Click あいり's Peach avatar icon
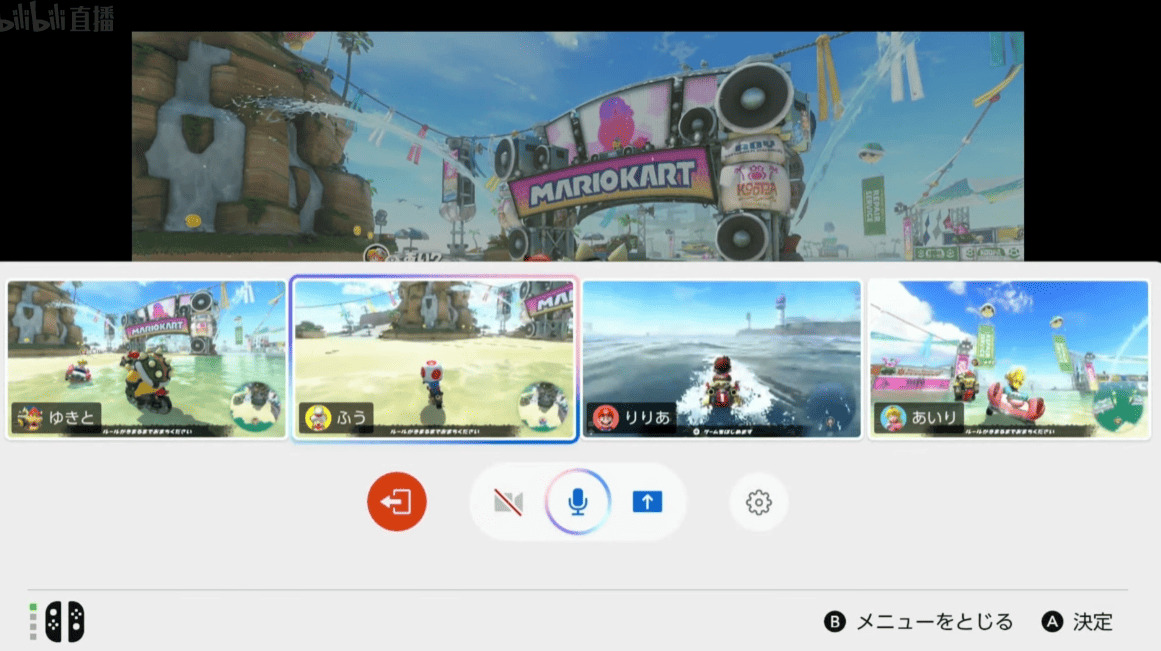Viewport: 1161px width, 651px height. click(893, 418)
